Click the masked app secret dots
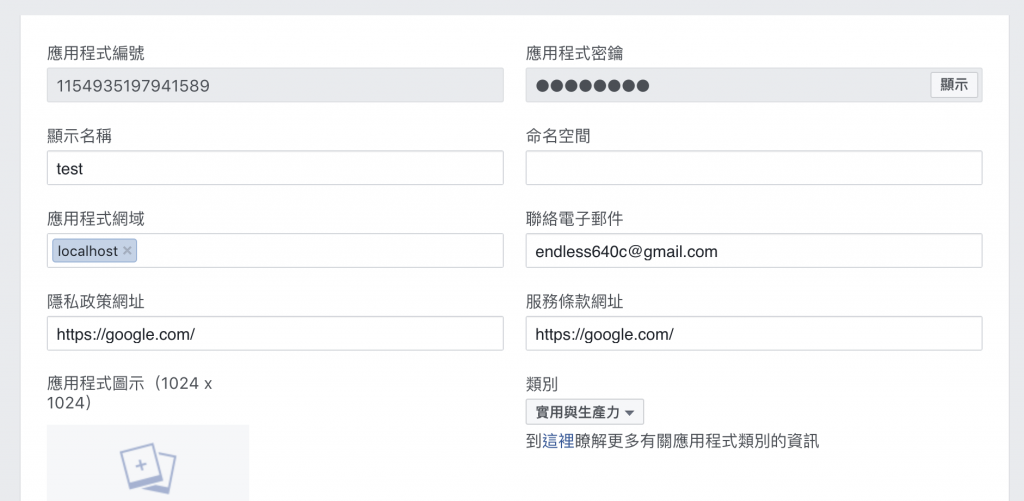The width and height of the screenshot is (1024, 501). (592, 86)
